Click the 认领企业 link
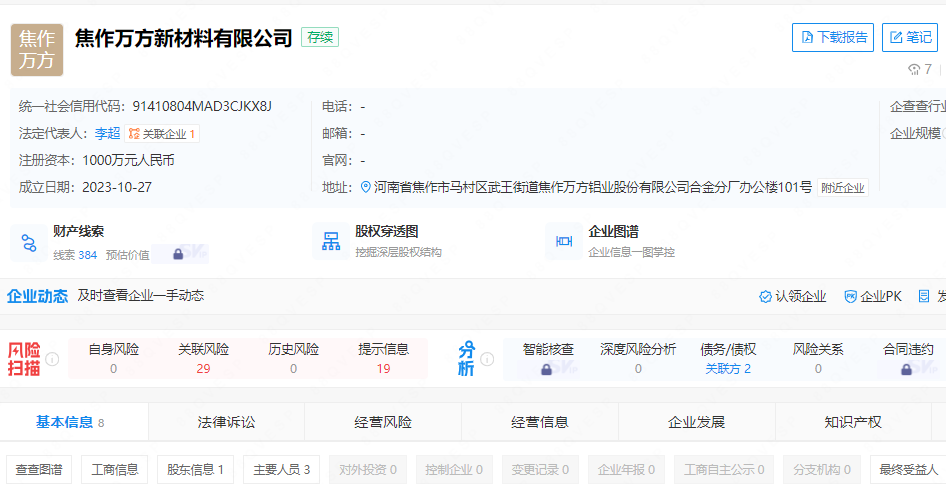The height and width of the screenshot is (484, 946). 800,296
